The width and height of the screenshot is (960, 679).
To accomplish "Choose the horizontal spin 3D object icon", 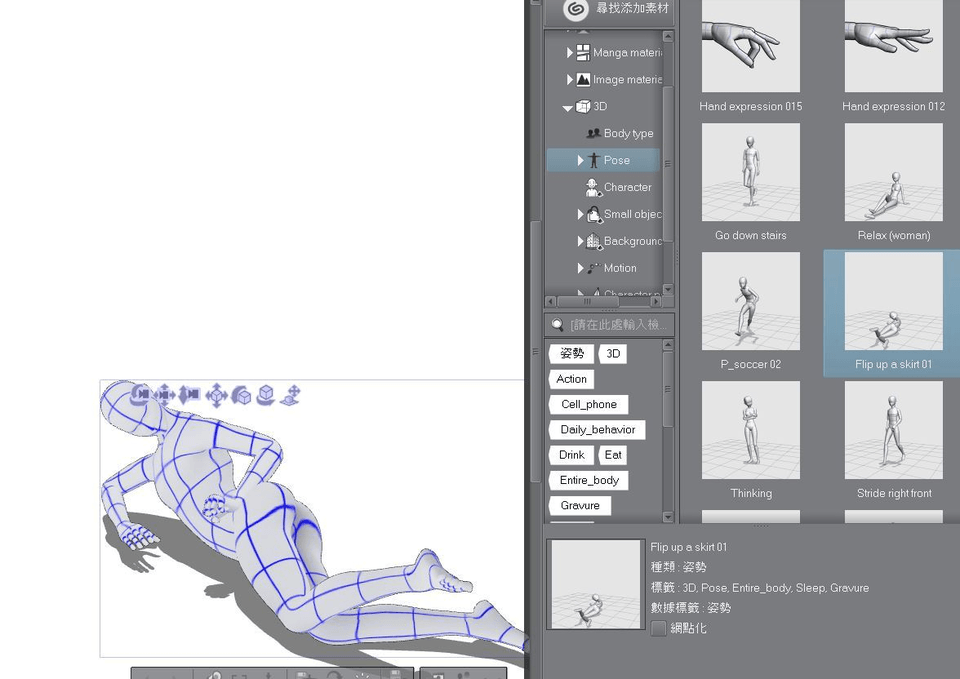I will 266,395.
